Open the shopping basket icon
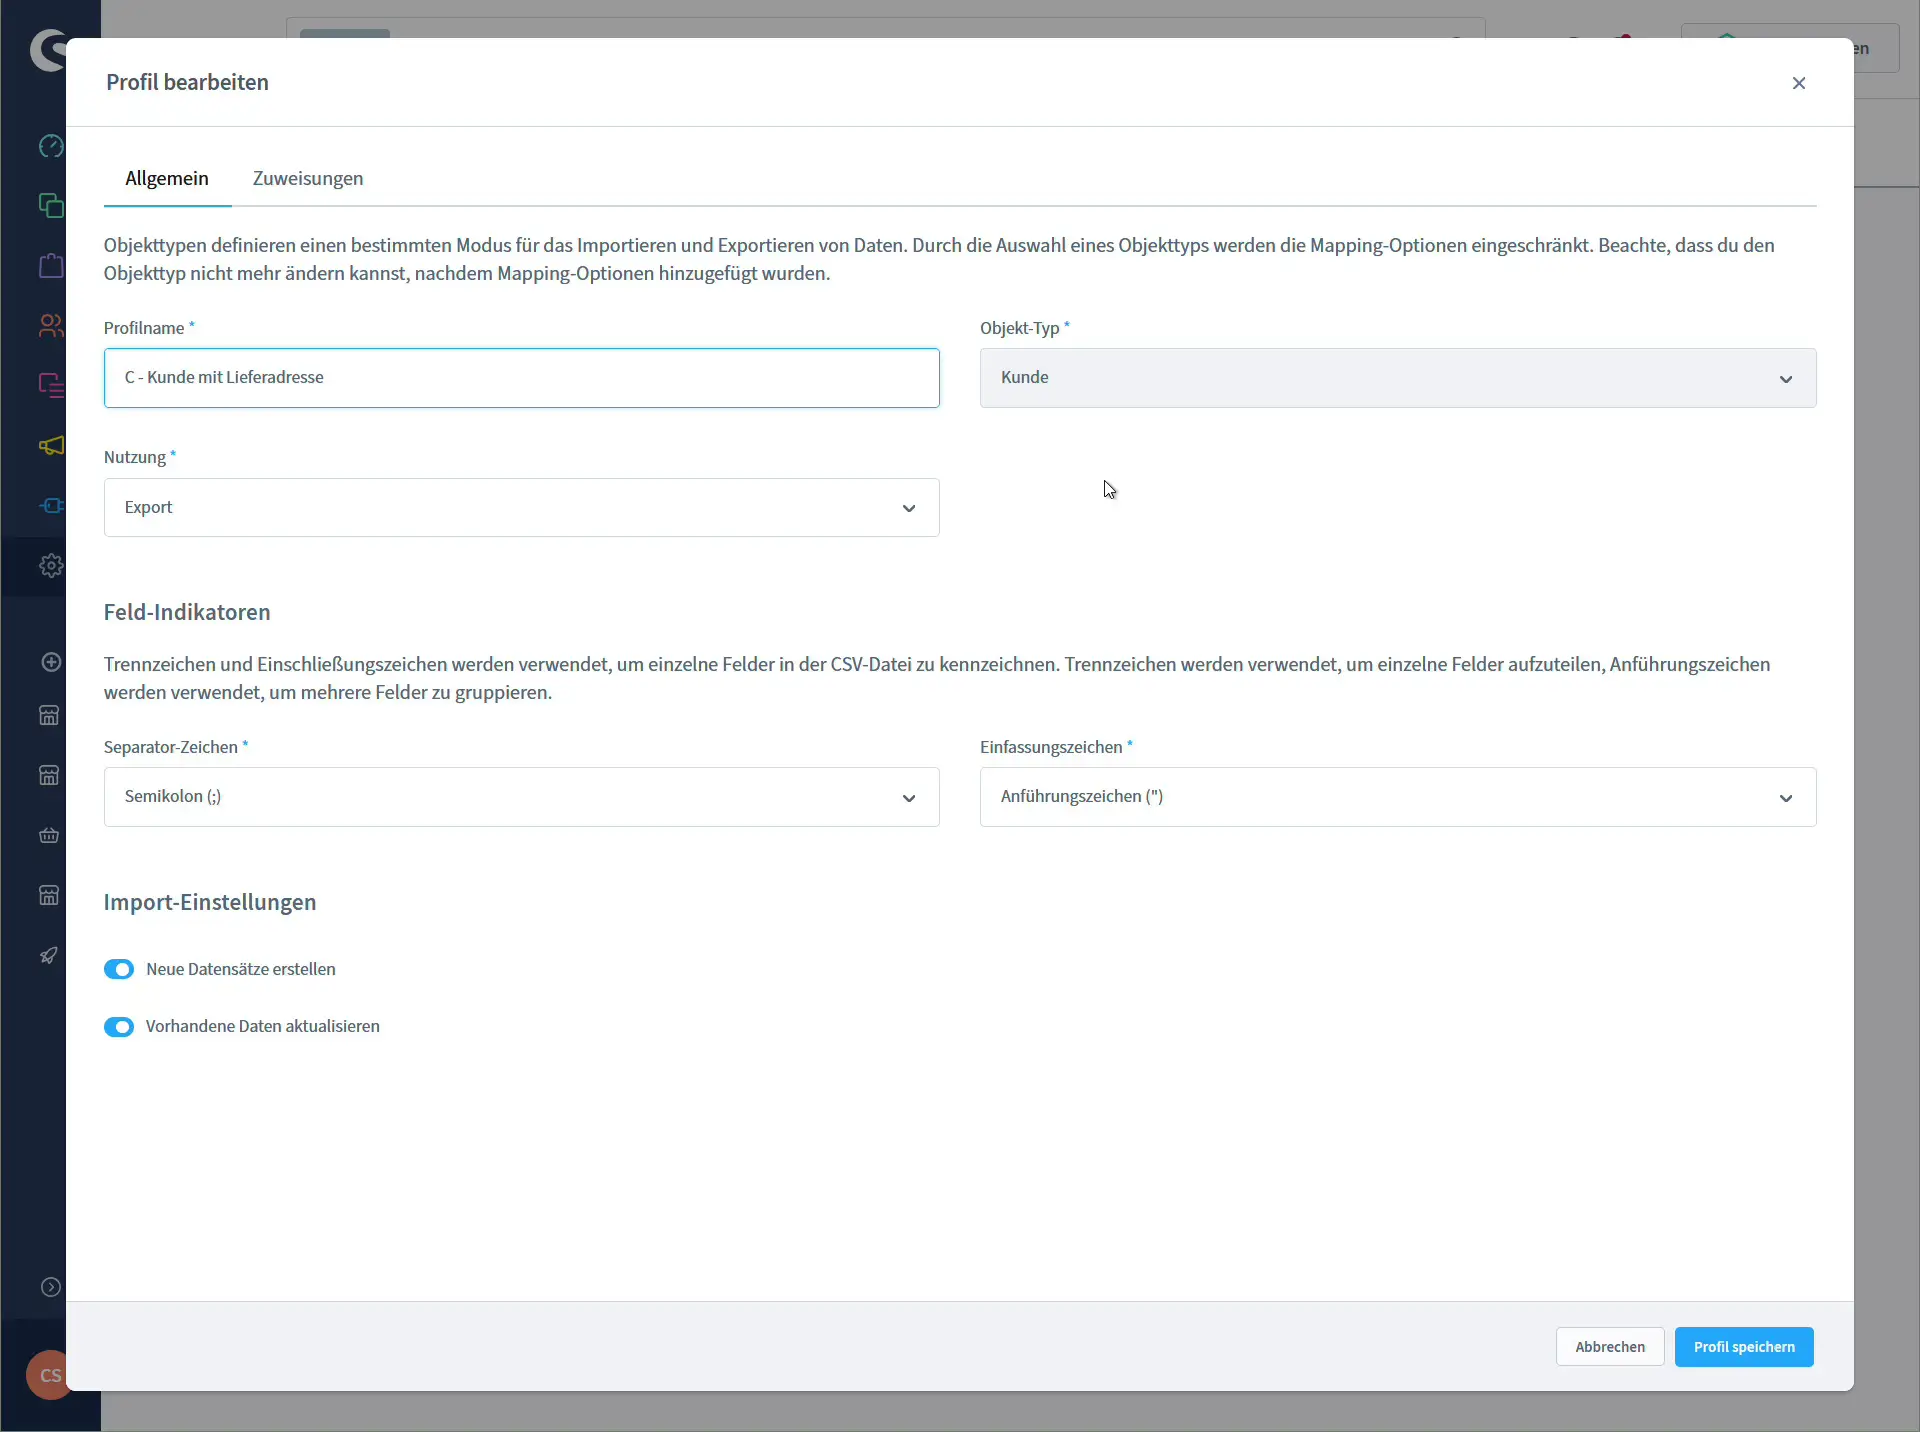Image resolution: width=1920 pixels, height=1432 pixels. pyautogui.click(x=47, y=836)
